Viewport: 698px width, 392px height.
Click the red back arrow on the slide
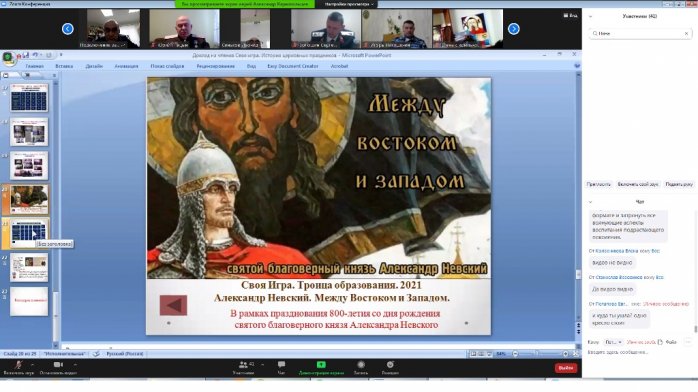pos(173,305)
